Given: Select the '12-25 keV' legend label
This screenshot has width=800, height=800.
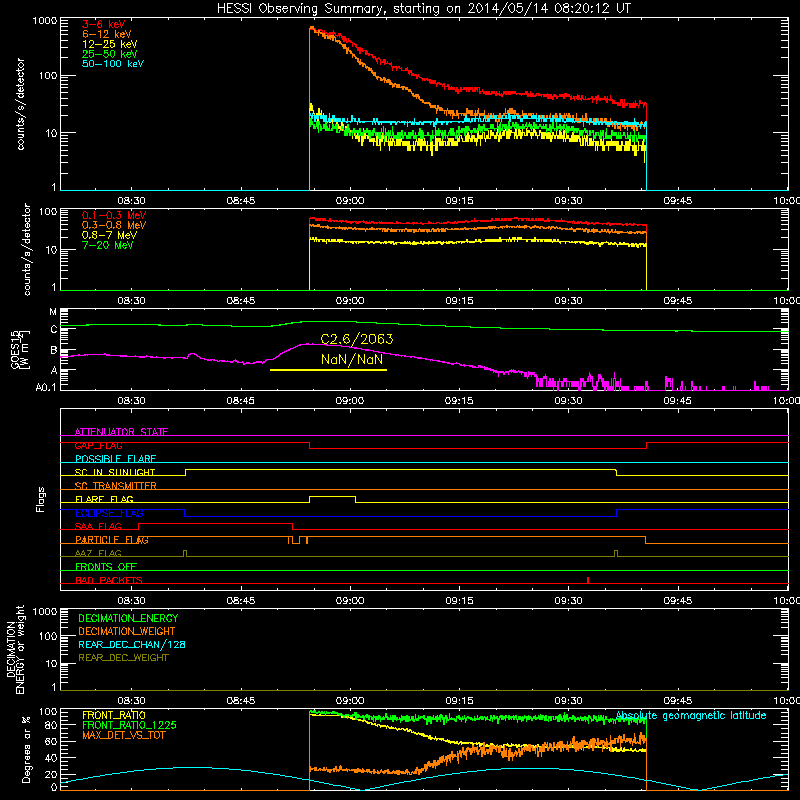Looking at the screenshot, I should (x=110, y=44).
